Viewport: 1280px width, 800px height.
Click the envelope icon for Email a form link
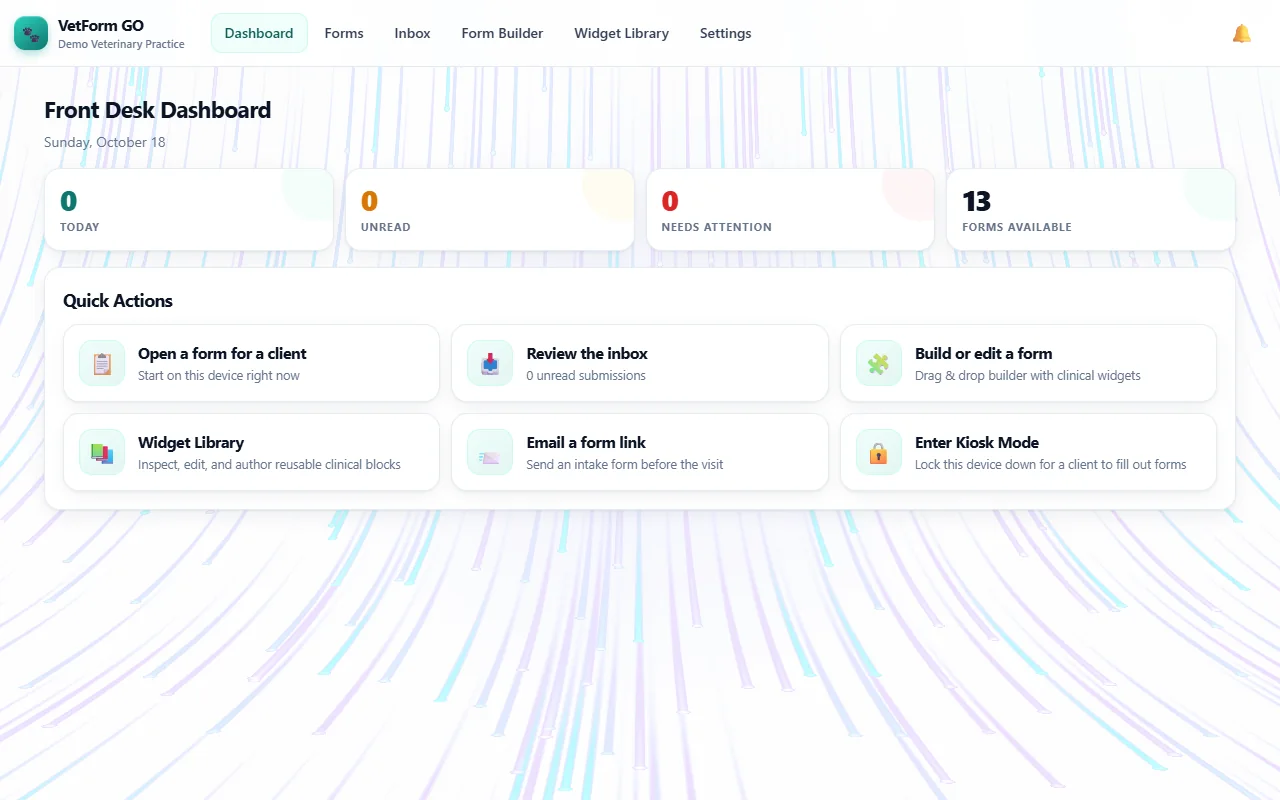pyautogui.click(x=490, y=453)
